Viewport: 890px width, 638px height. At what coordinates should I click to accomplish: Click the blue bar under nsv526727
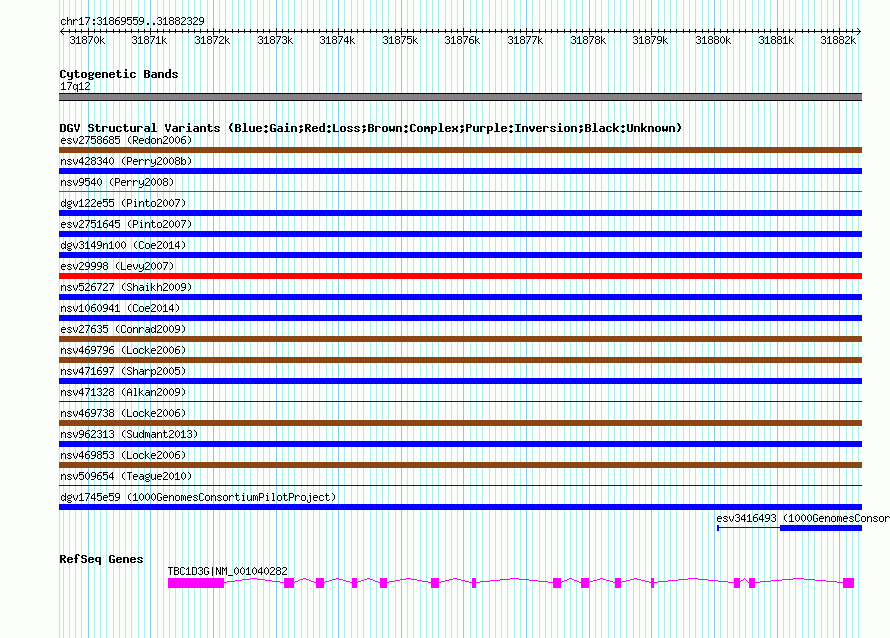point(460,297)
